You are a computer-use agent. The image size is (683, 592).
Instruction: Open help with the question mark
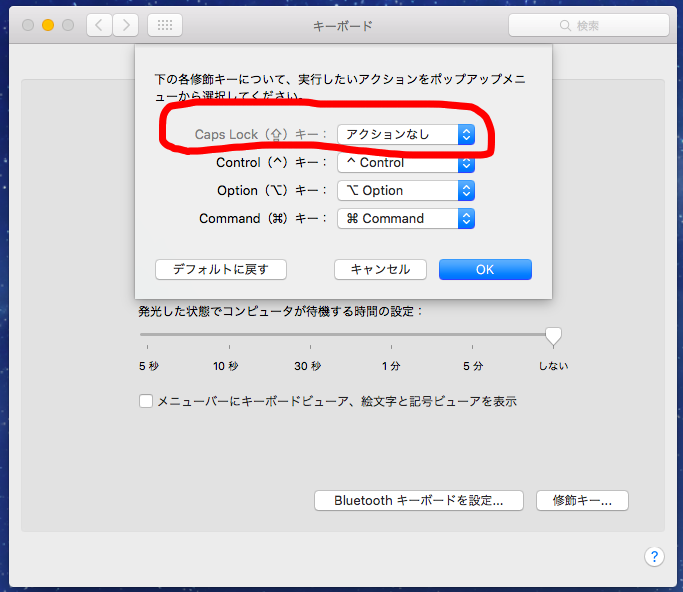654,556
